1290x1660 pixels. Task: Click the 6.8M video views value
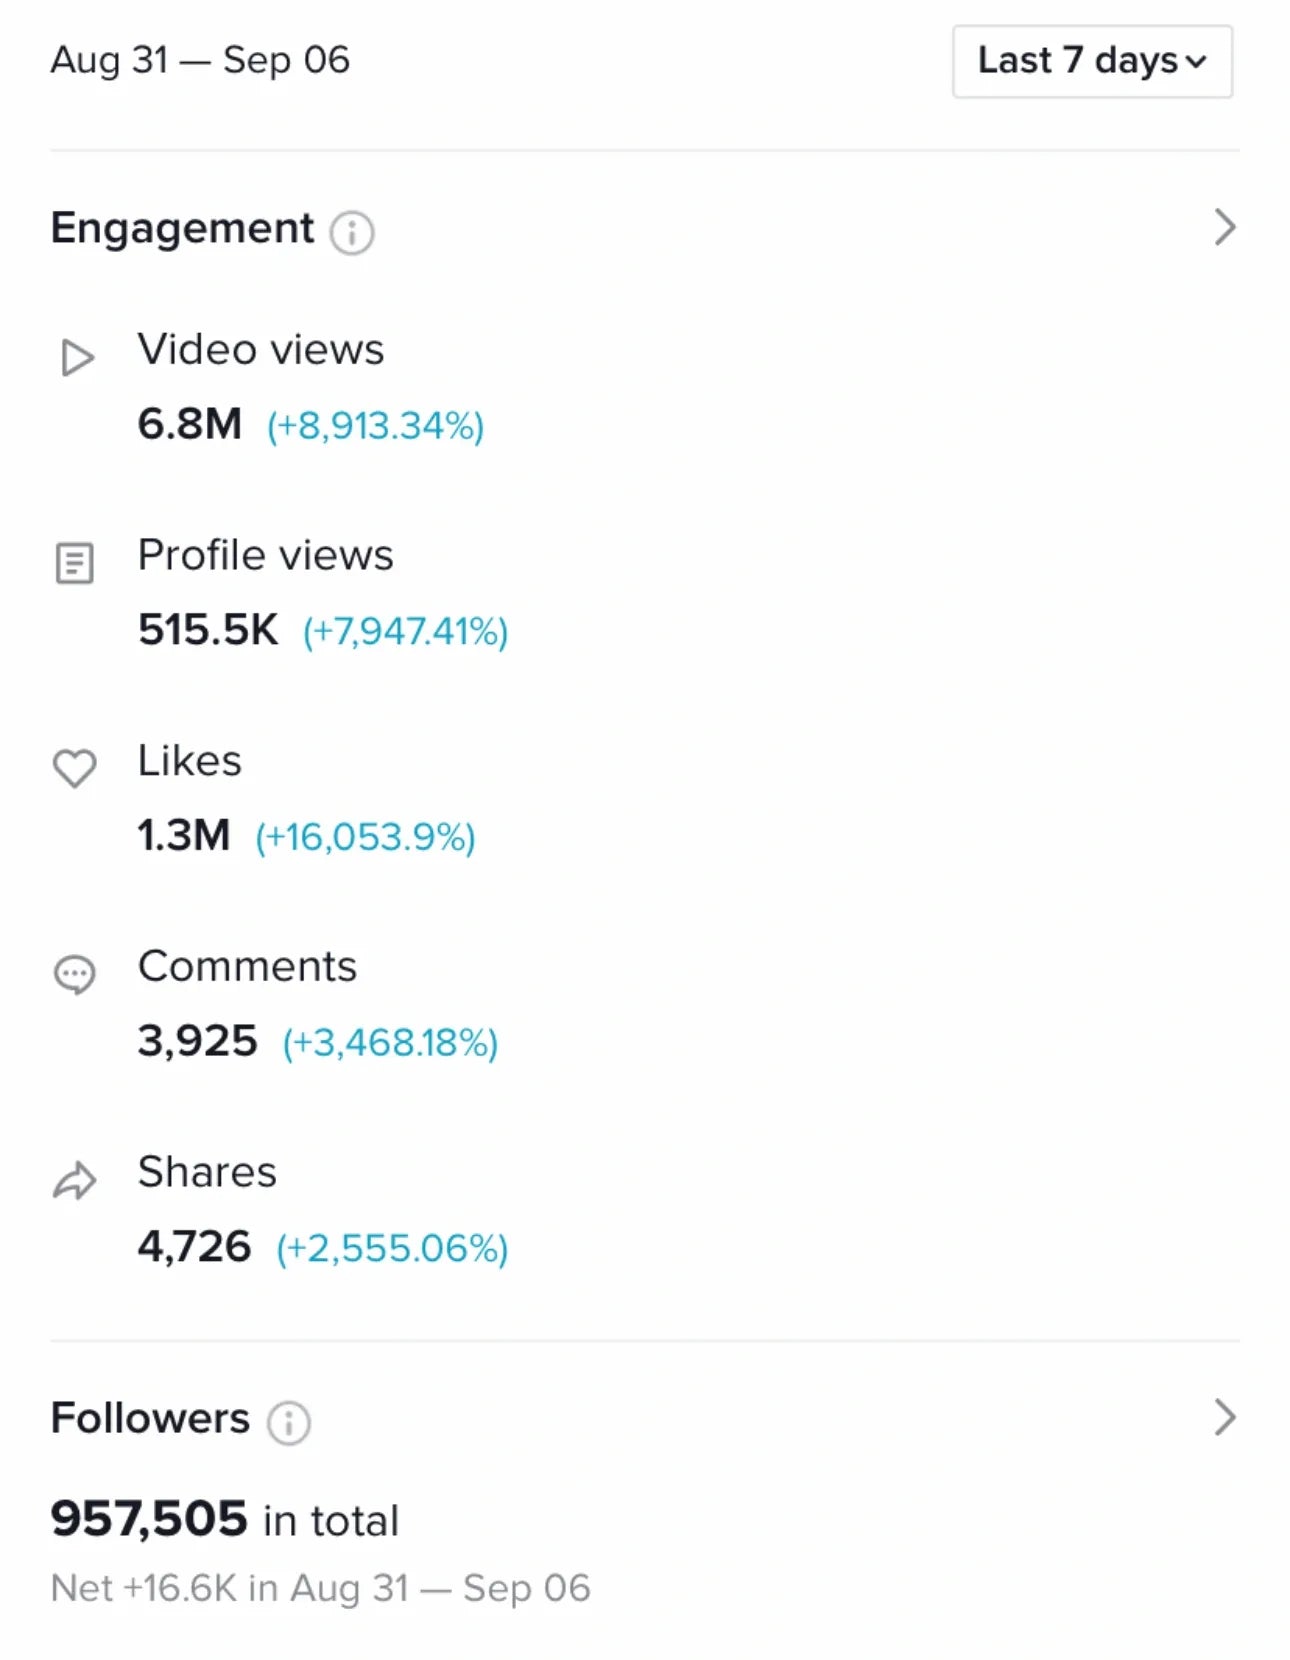pos(190,424)
